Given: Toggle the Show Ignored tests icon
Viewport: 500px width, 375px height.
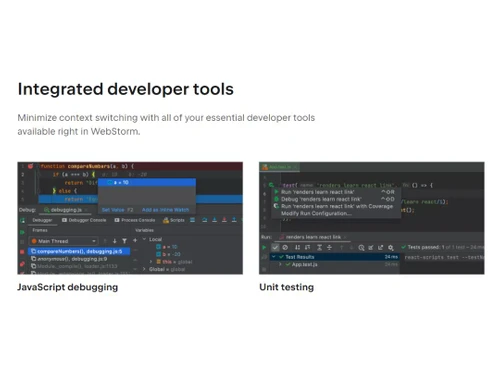Looking at the screenshot, I should click(x=285, y=247).
